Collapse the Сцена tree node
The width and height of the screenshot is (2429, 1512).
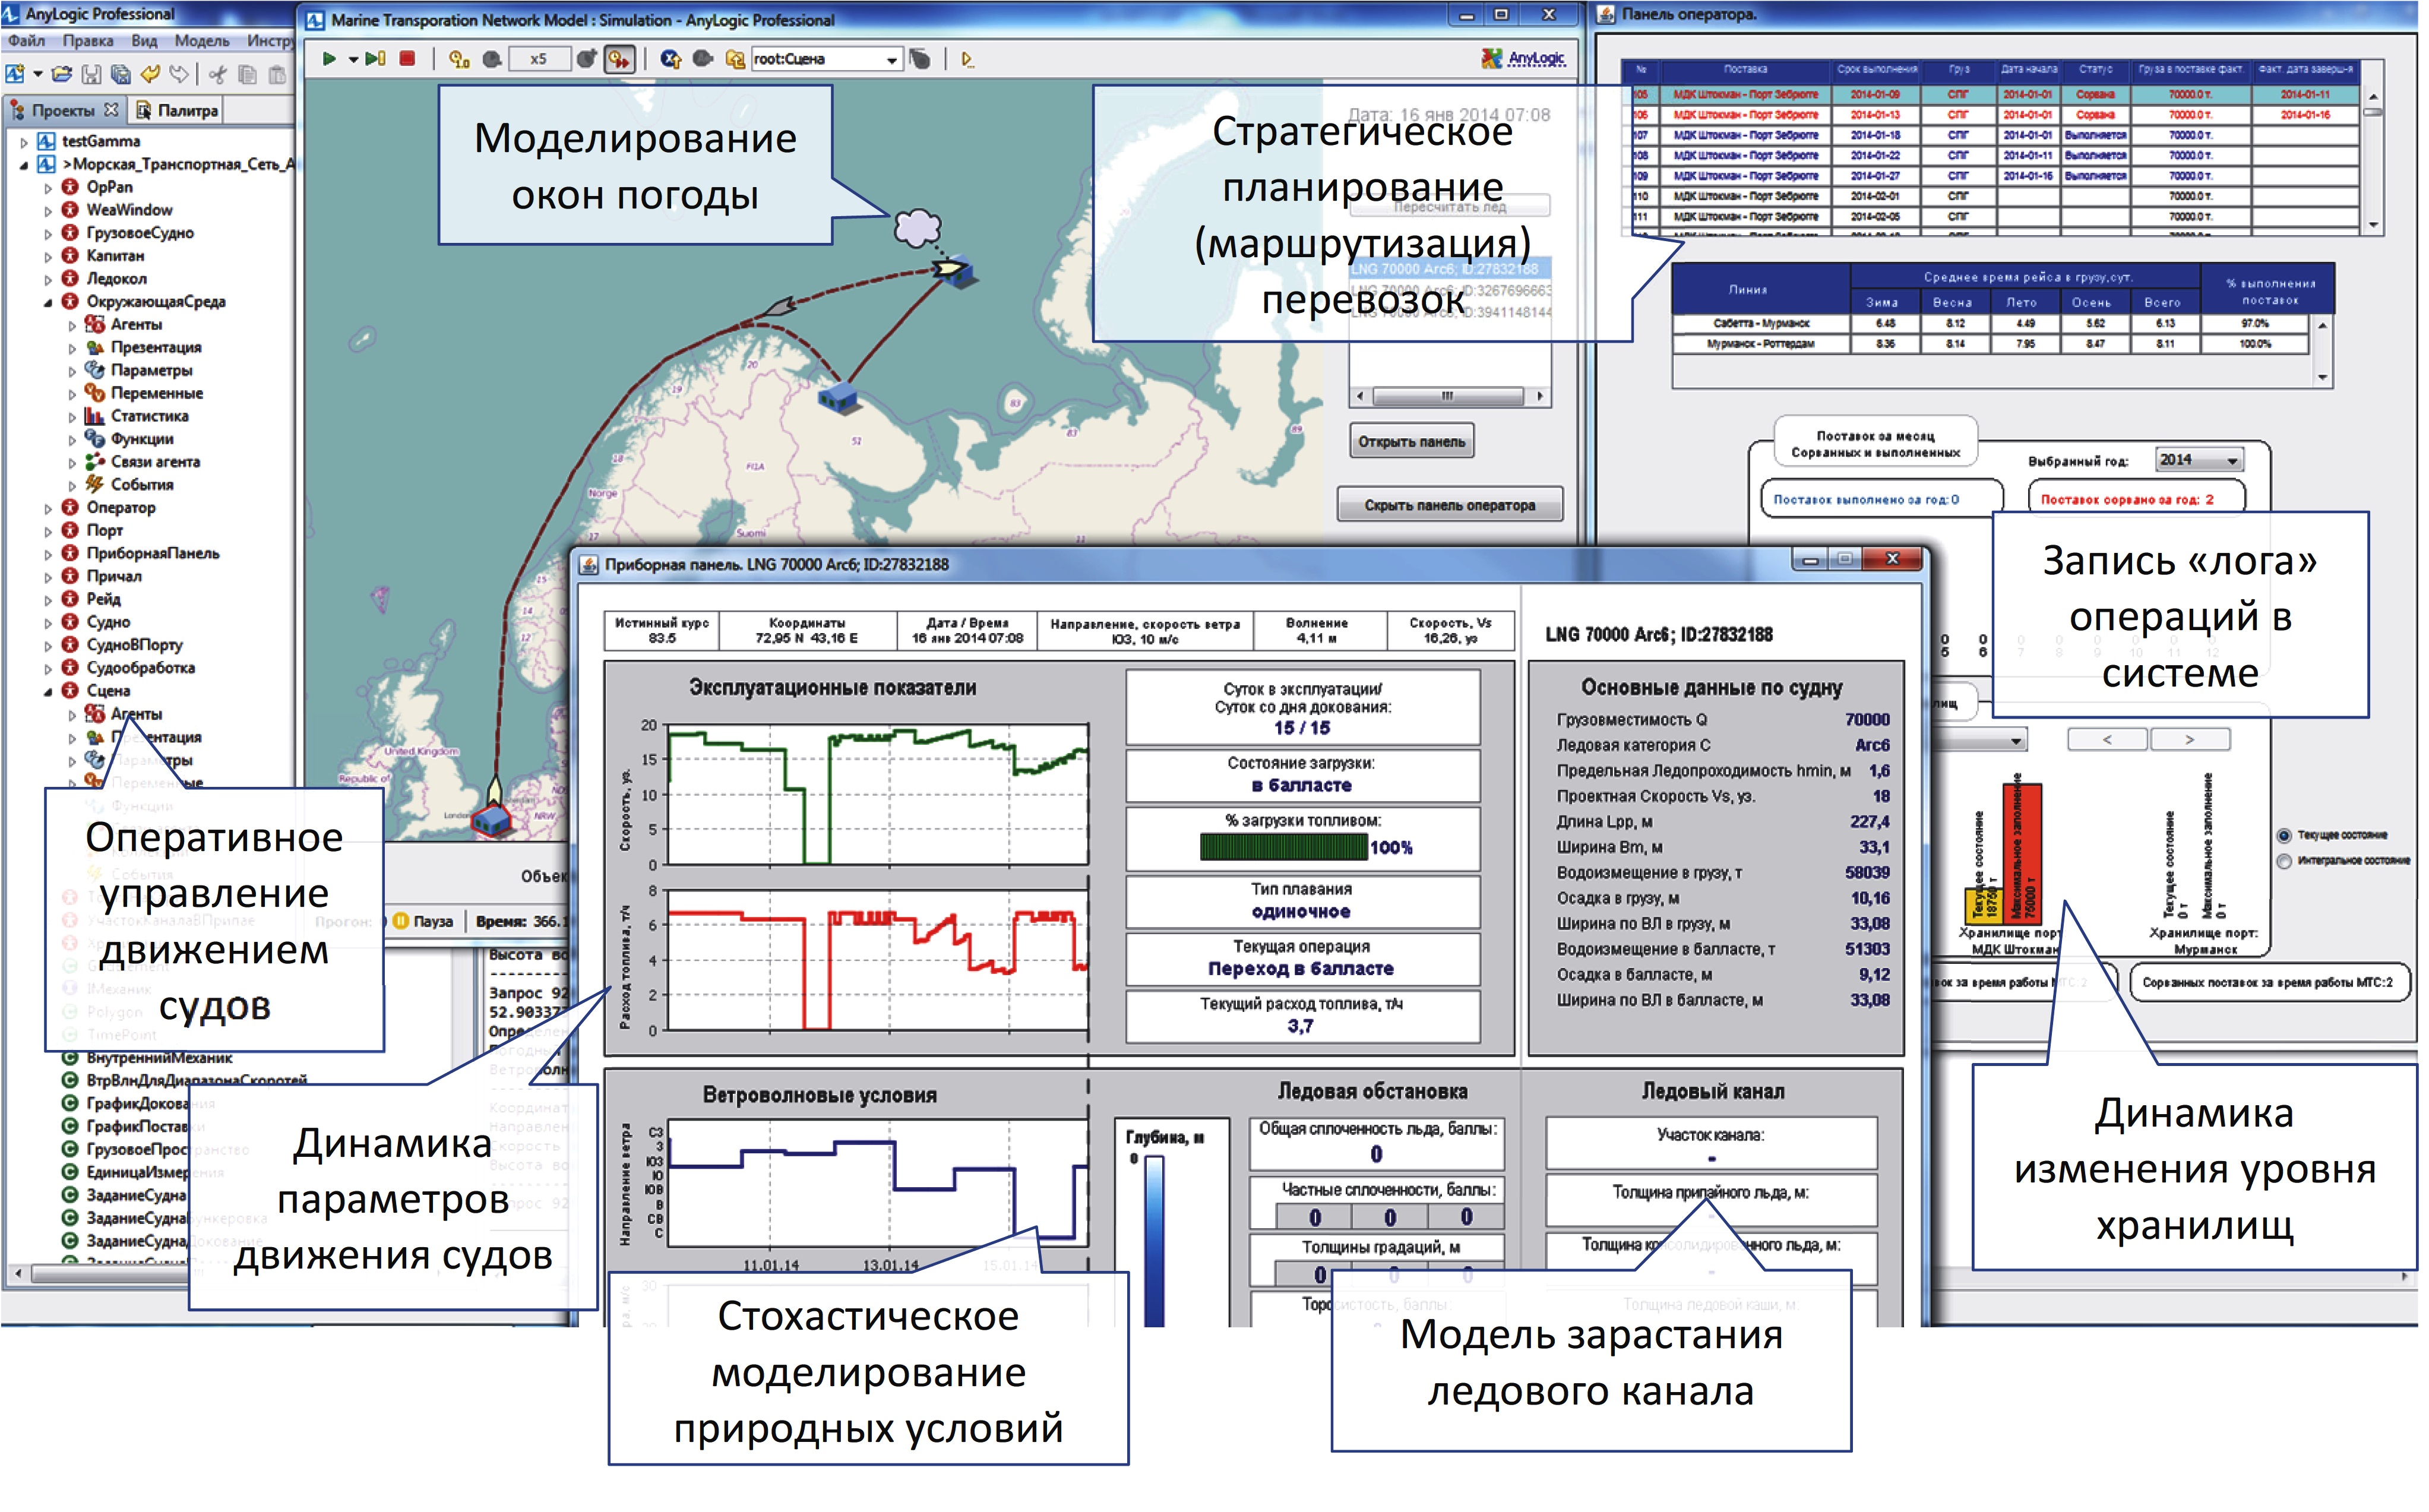click(x=47, y=692)
